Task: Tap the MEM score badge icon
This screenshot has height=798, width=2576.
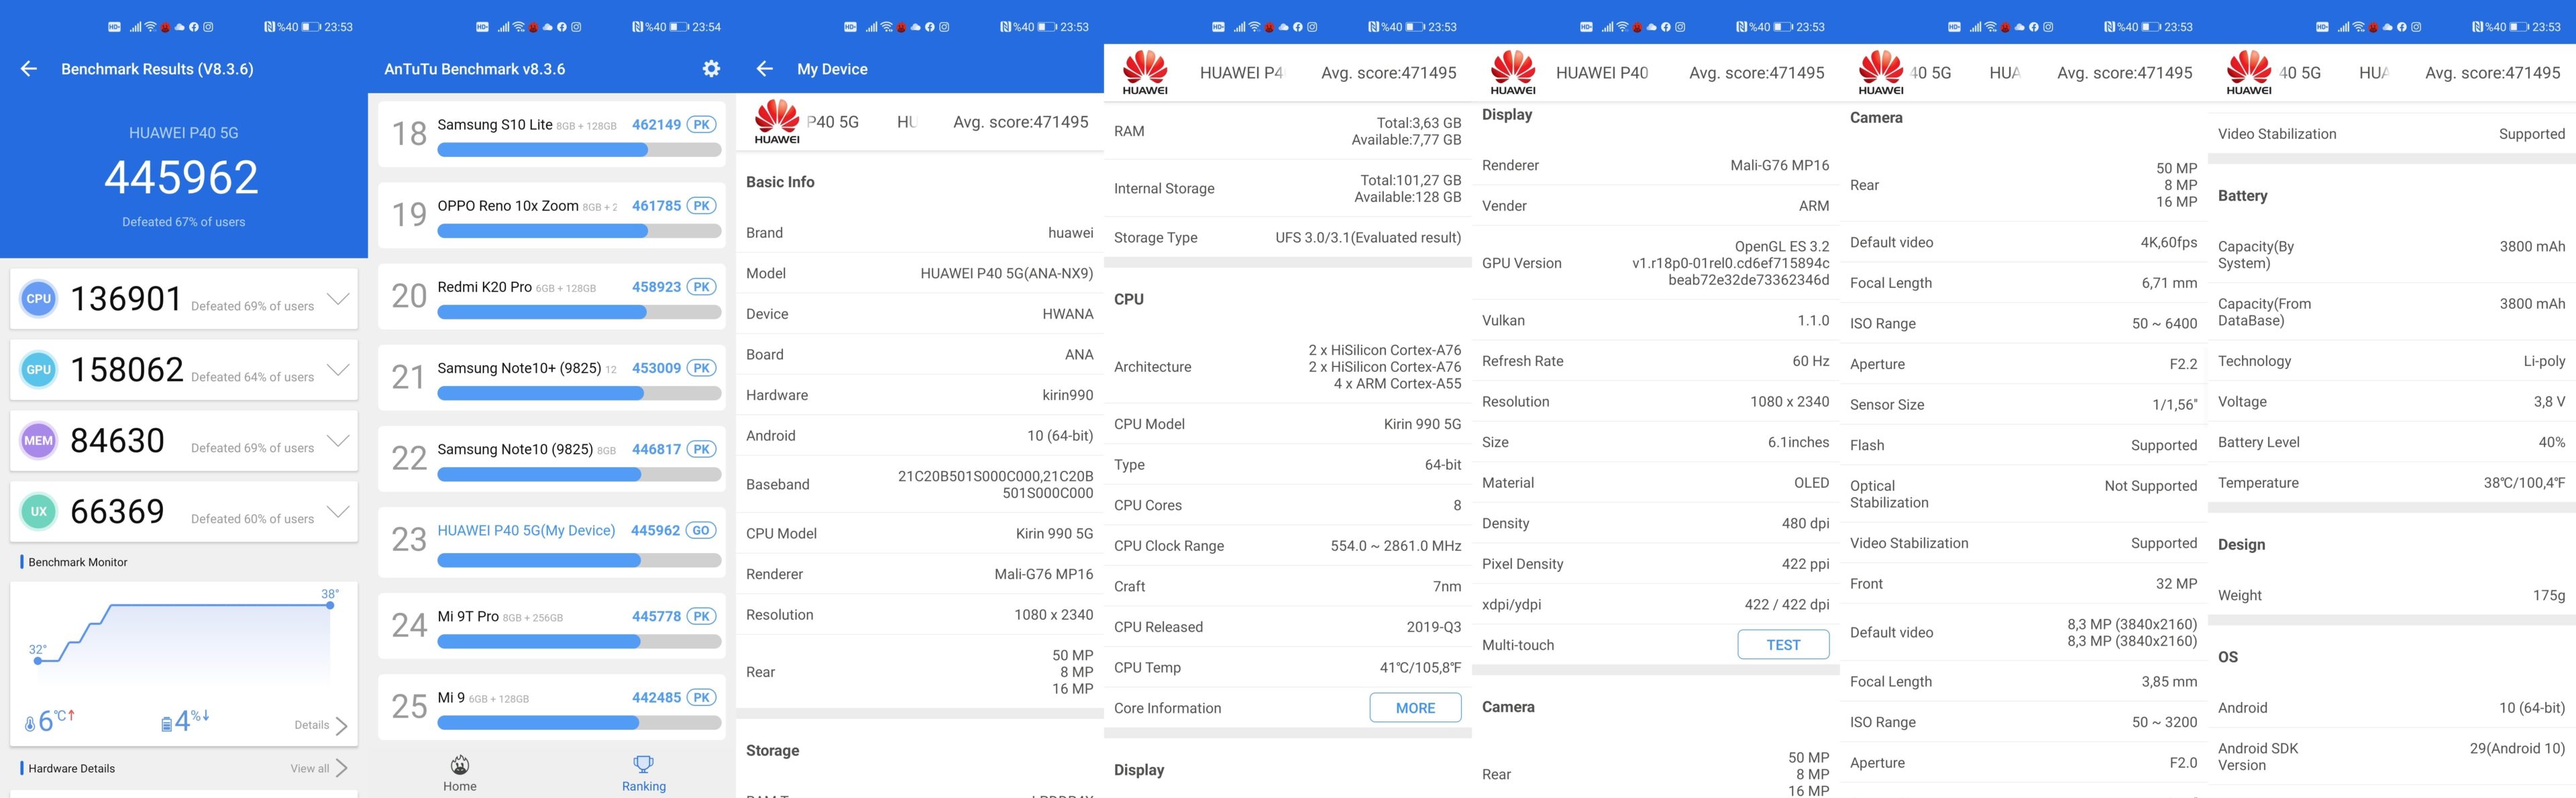Action: (x=39, y=440)
